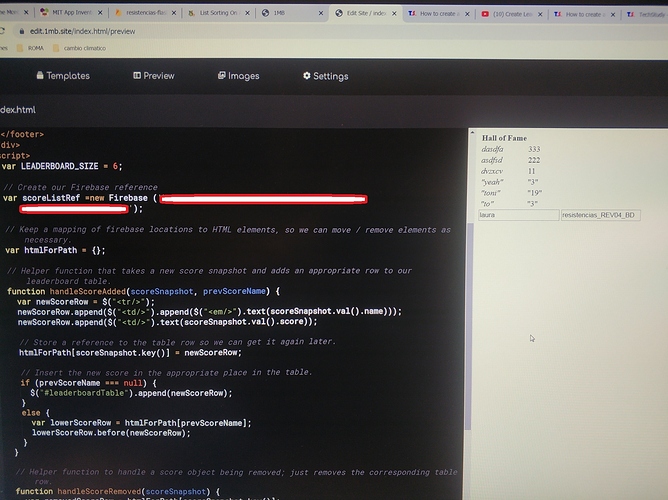Switch to YouTube Create Lea browser tab
Image resolution: width=668 pixels, height=500 pixels.
(513, 14)
